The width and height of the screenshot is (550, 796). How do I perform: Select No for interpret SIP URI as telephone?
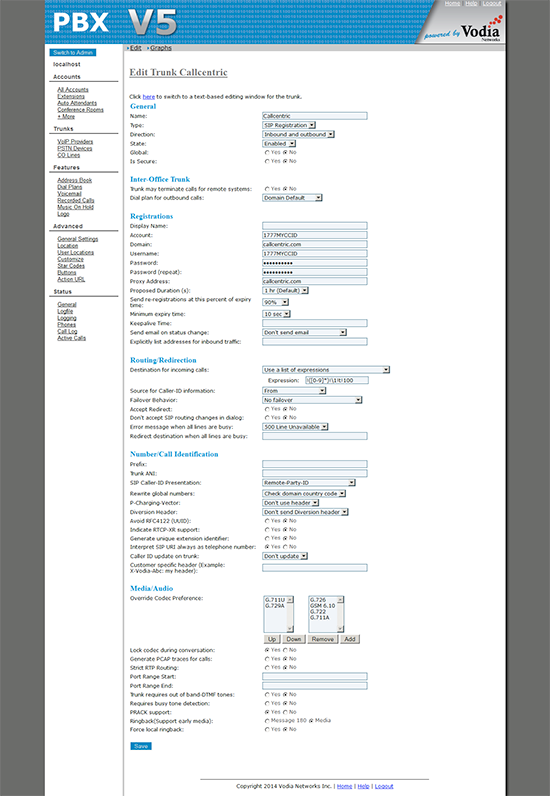coord(285,547)
